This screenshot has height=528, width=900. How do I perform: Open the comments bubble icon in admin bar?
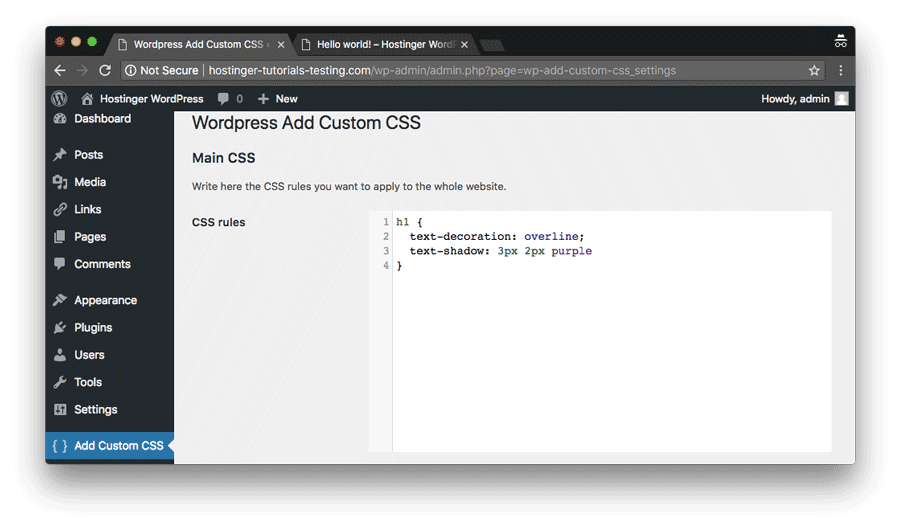pyautogui.click(x=223, y=99)
